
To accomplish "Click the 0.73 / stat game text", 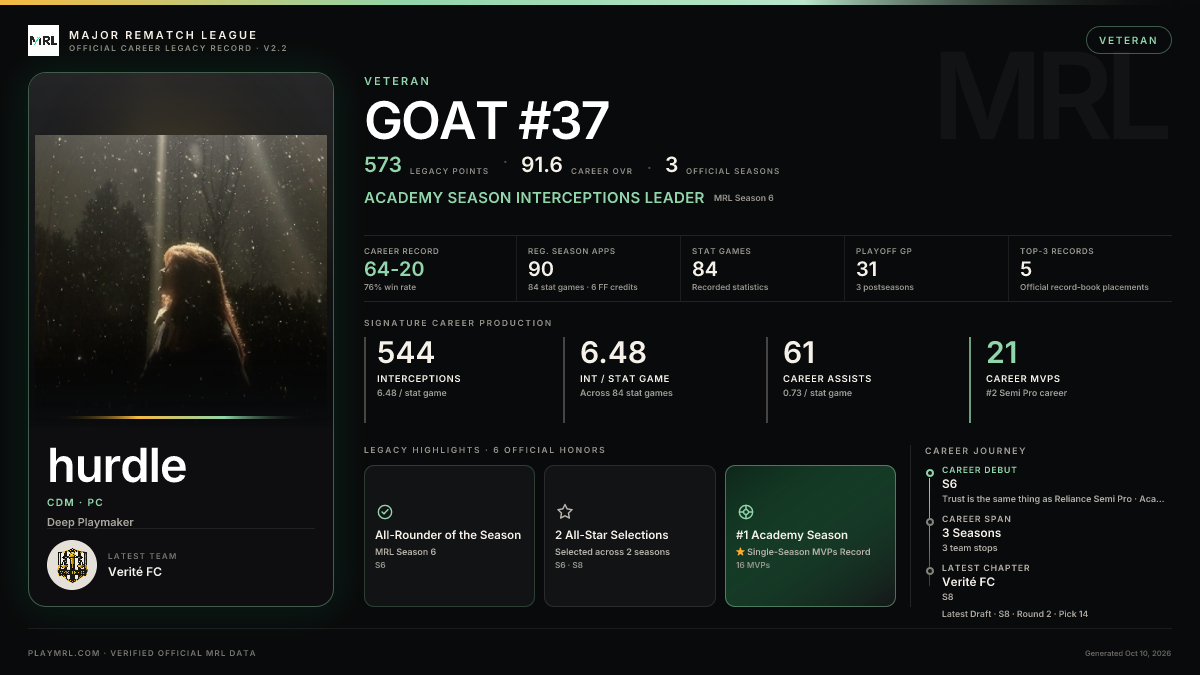I will 817,393.
